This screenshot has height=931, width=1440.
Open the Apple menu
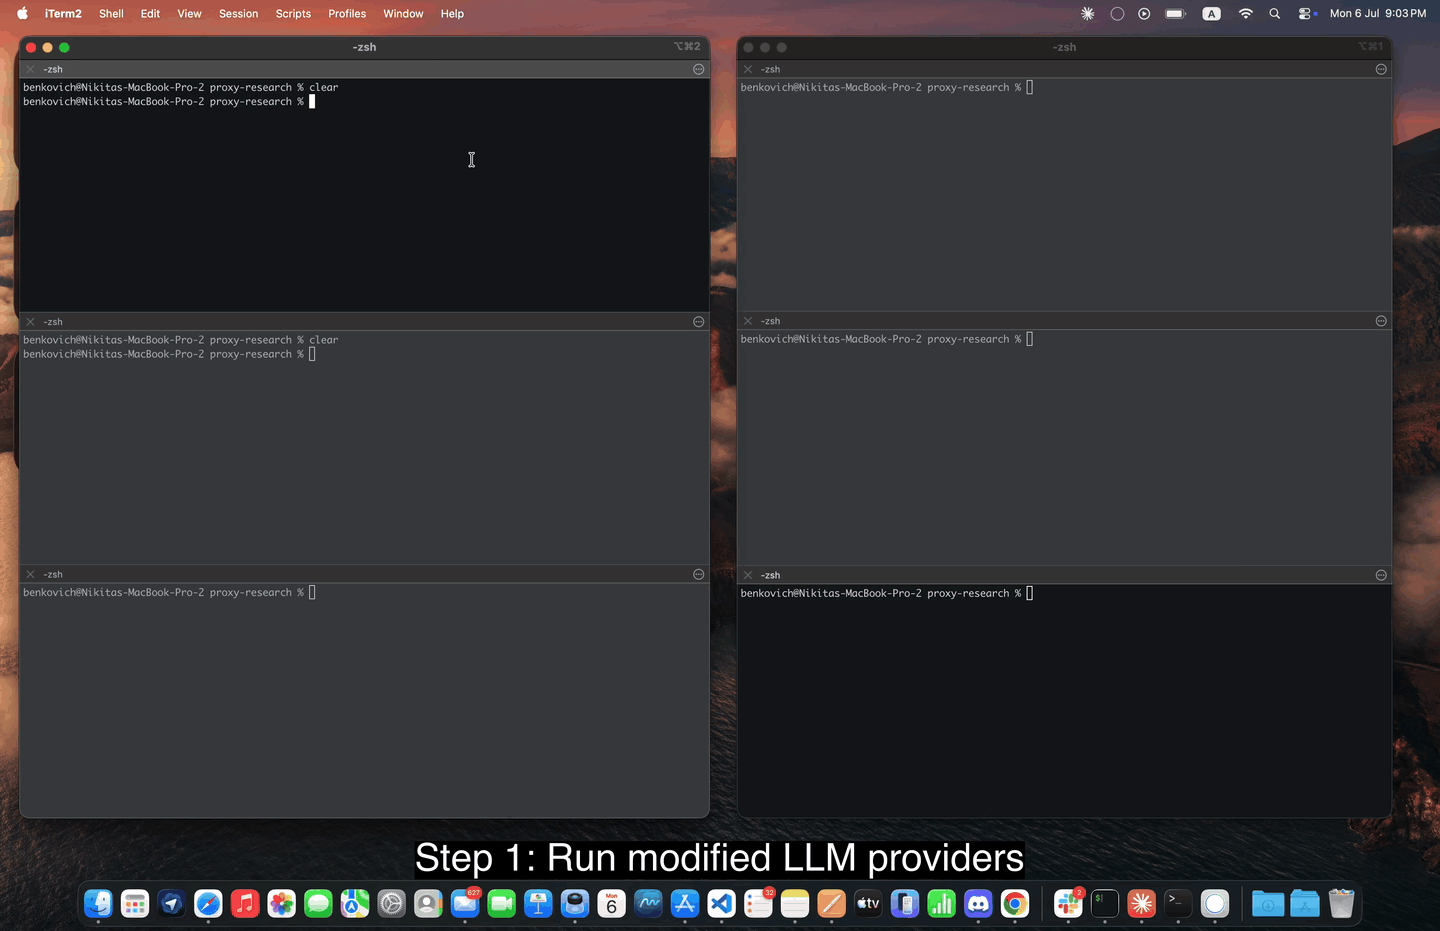pyautogui.click(x=22, y=14)
